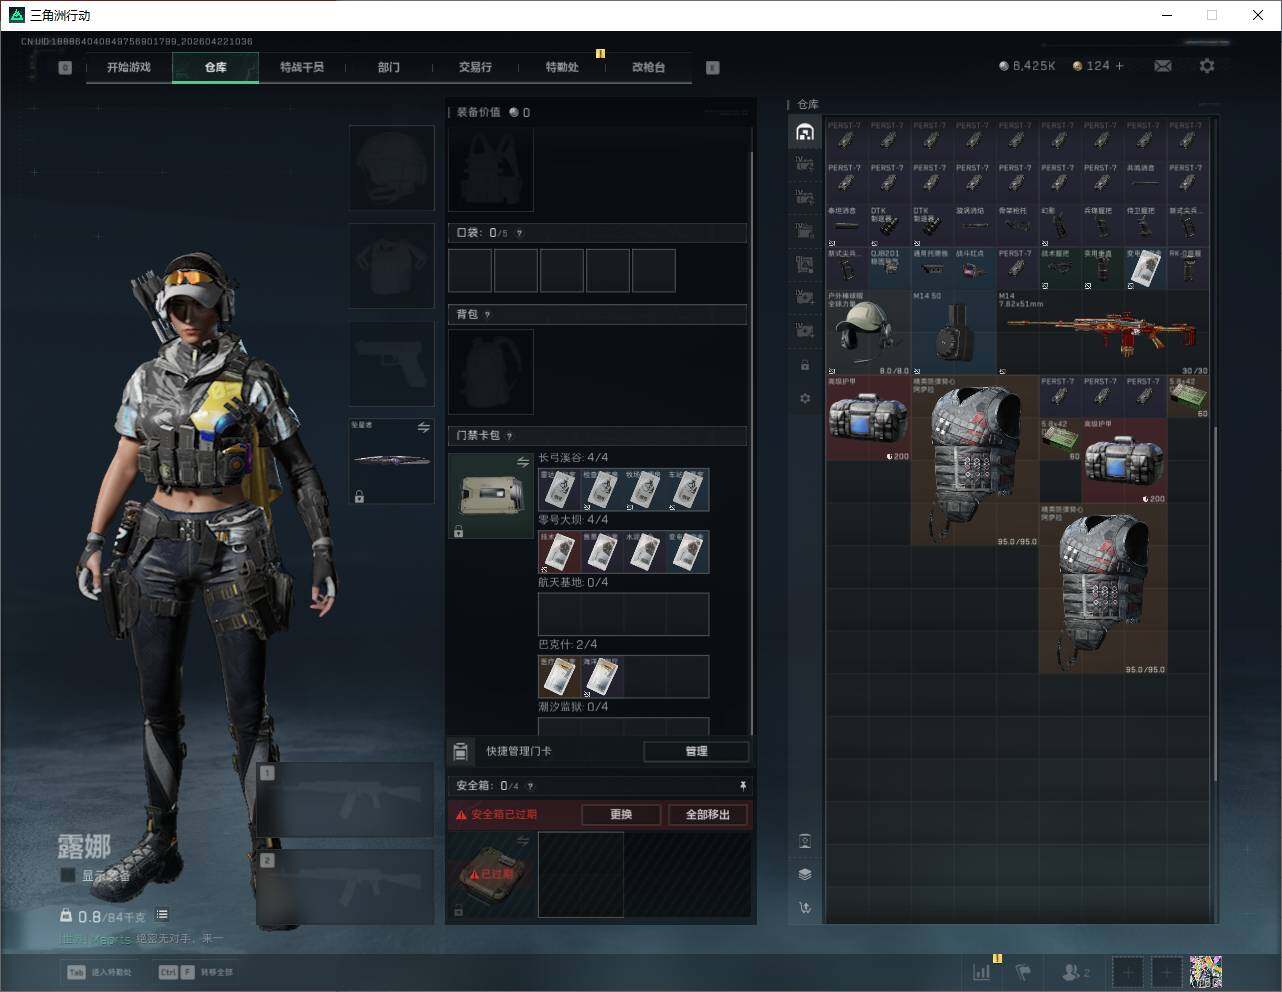This screenshot has height=992, width=1282.
Task: Click the flag icon in bottom bar
Action: [x=1023, y=971]
